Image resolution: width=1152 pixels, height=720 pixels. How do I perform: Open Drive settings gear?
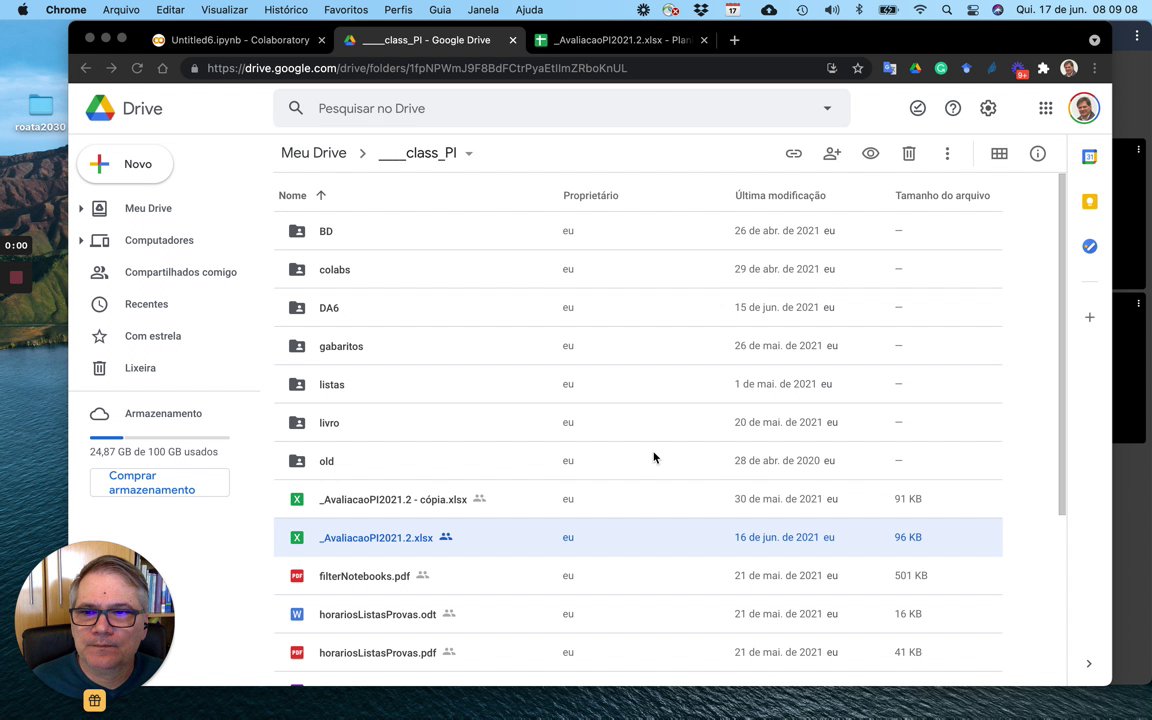pos(988,108)
